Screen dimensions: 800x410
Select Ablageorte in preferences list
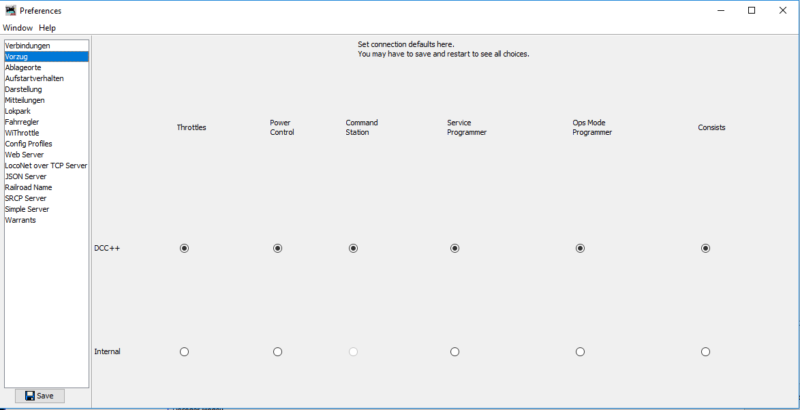pos(46,67)
